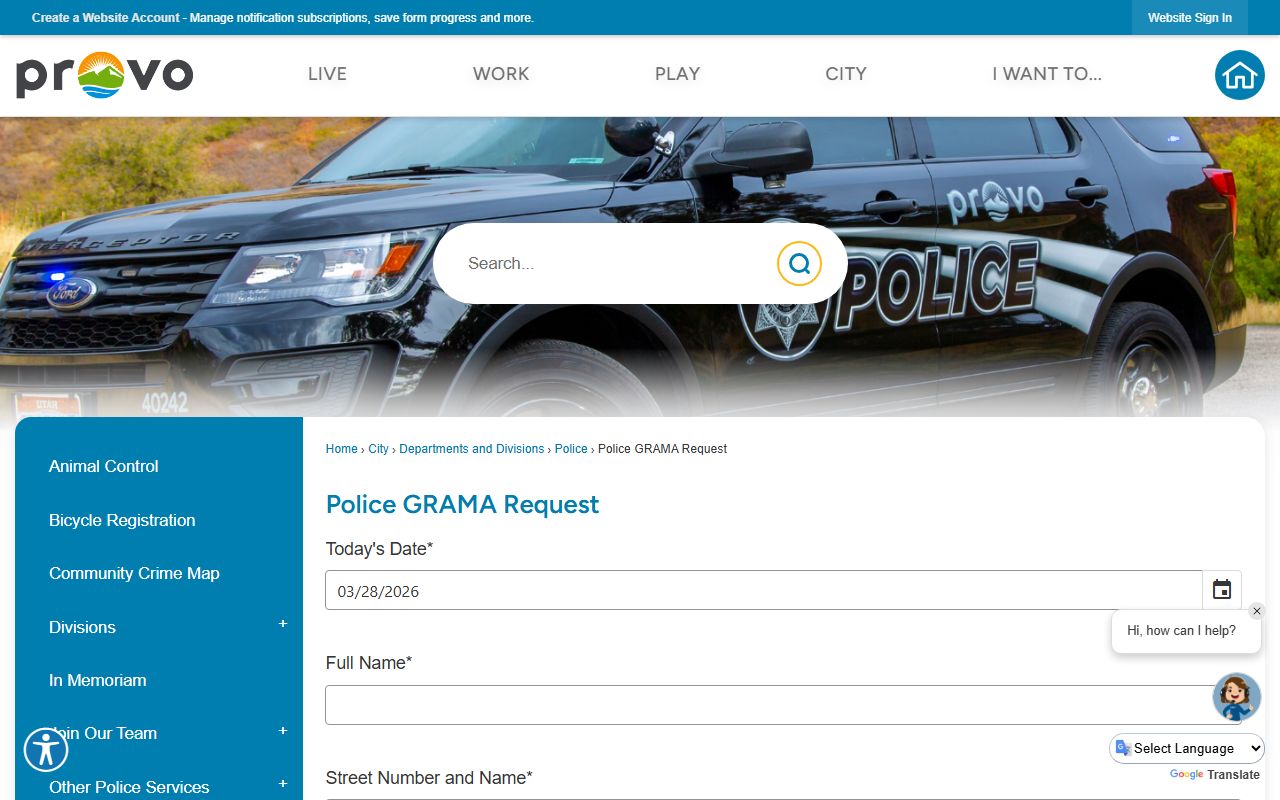Image resolution: width=1280 pixels, height=800 pixels.
Task: Click the Police GRAMA Request heading
Action: pos(462,504)
